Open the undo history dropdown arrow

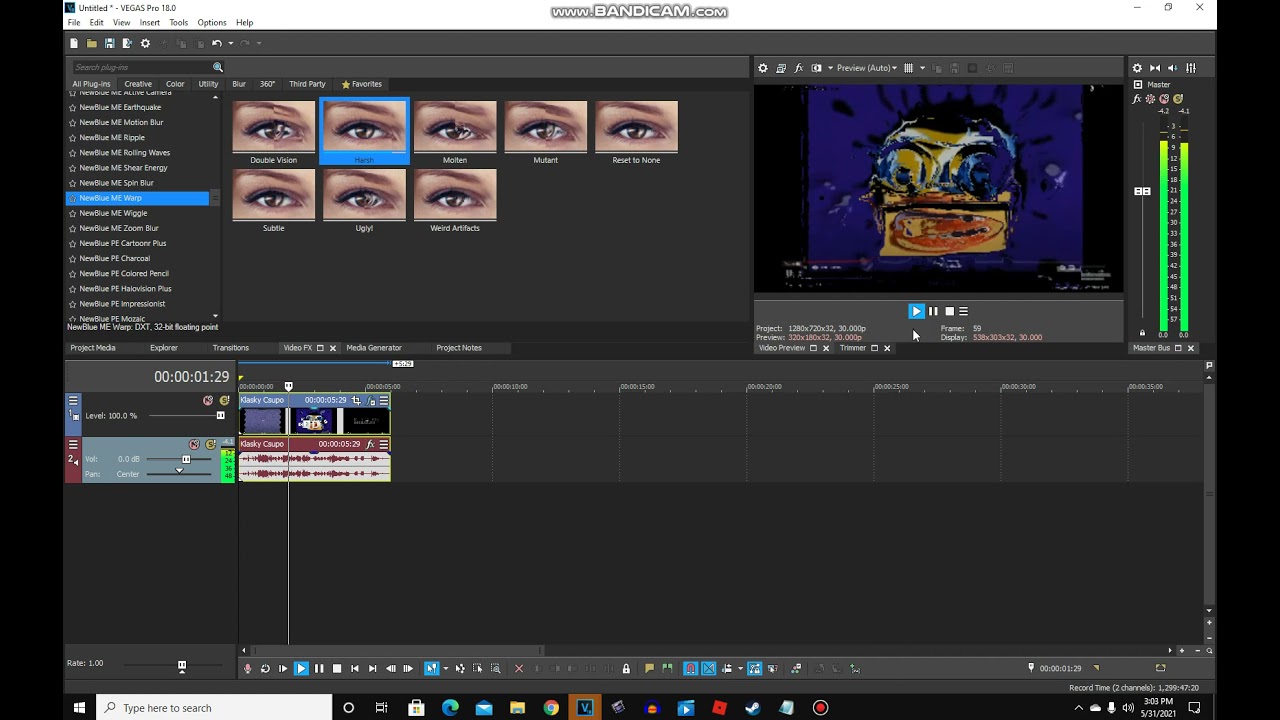click(x=230, y=44)
